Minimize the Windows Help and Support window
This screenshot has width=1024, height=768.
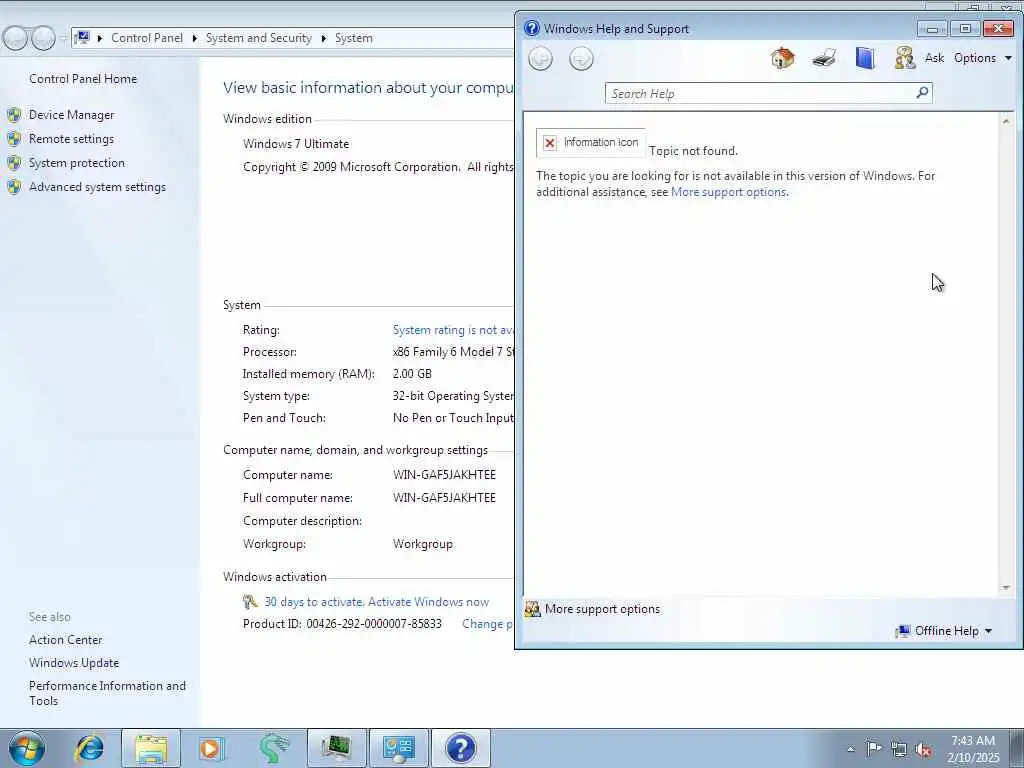(932, 29)
